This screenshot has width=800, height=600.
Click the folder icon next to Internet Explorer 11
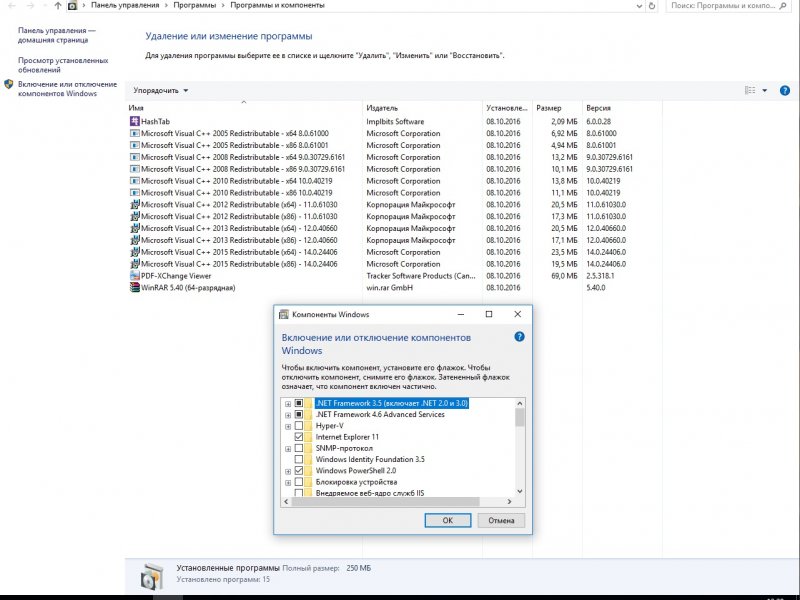click(308, 437)
